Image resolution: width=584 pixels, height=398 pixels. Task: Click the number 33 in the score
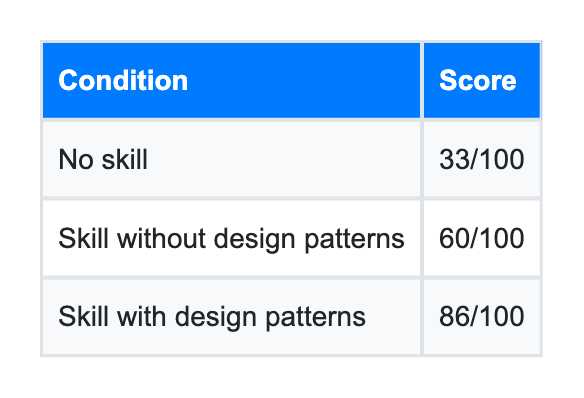(x=454, y=159)
